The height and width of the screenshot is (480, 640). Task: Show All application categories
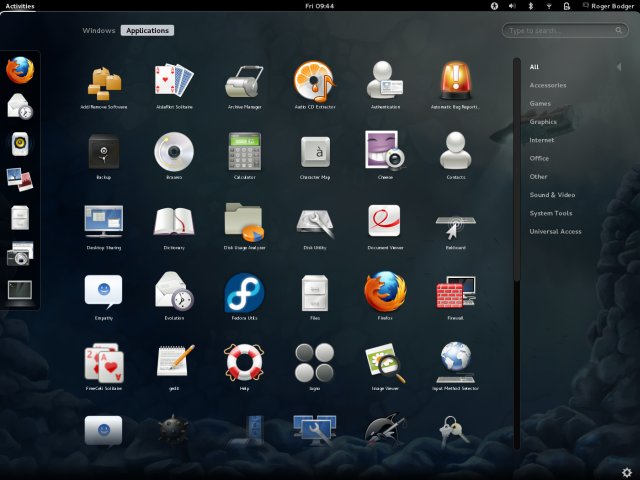[534, 67]
